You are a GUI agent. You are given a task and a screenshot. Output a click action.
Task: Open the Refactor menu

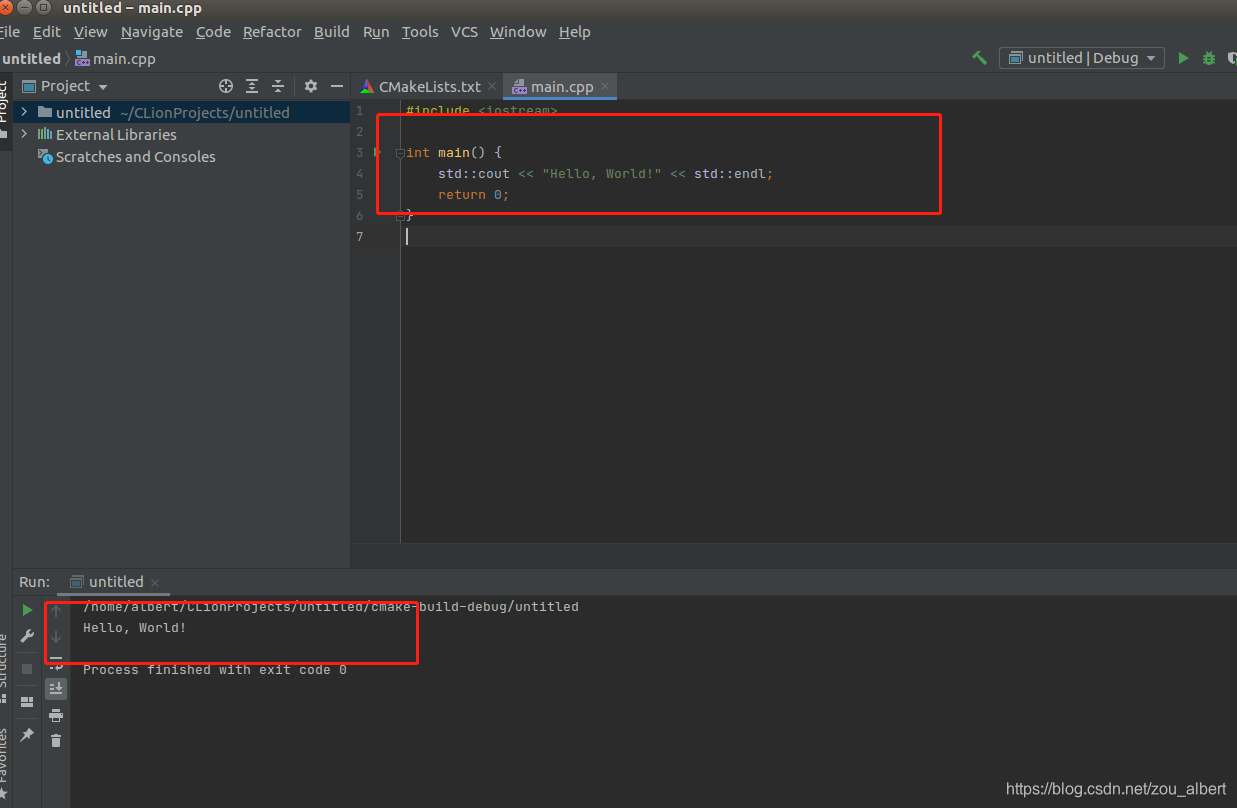click(272, 32)
